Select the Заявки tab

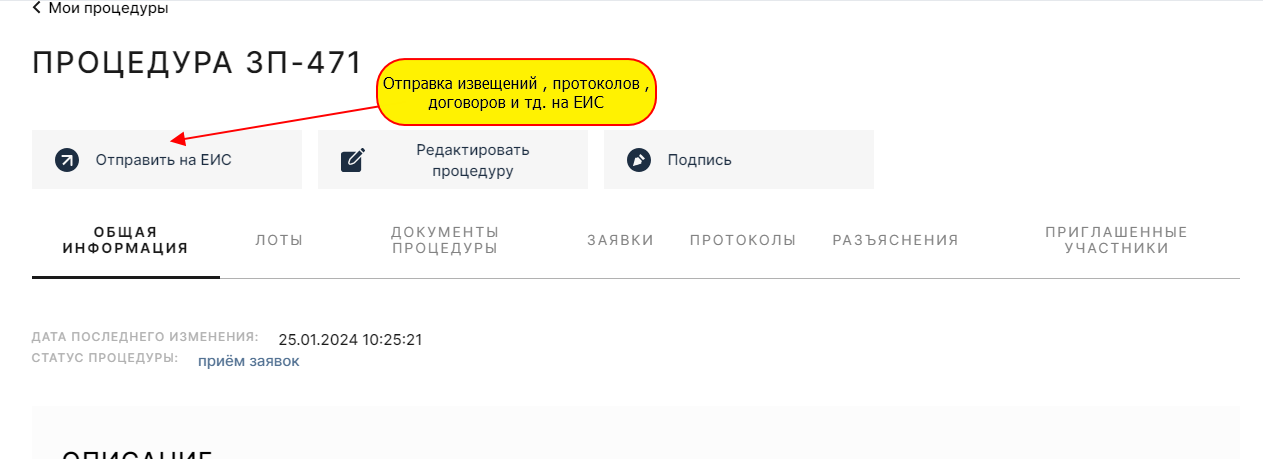tap(620, 240)
